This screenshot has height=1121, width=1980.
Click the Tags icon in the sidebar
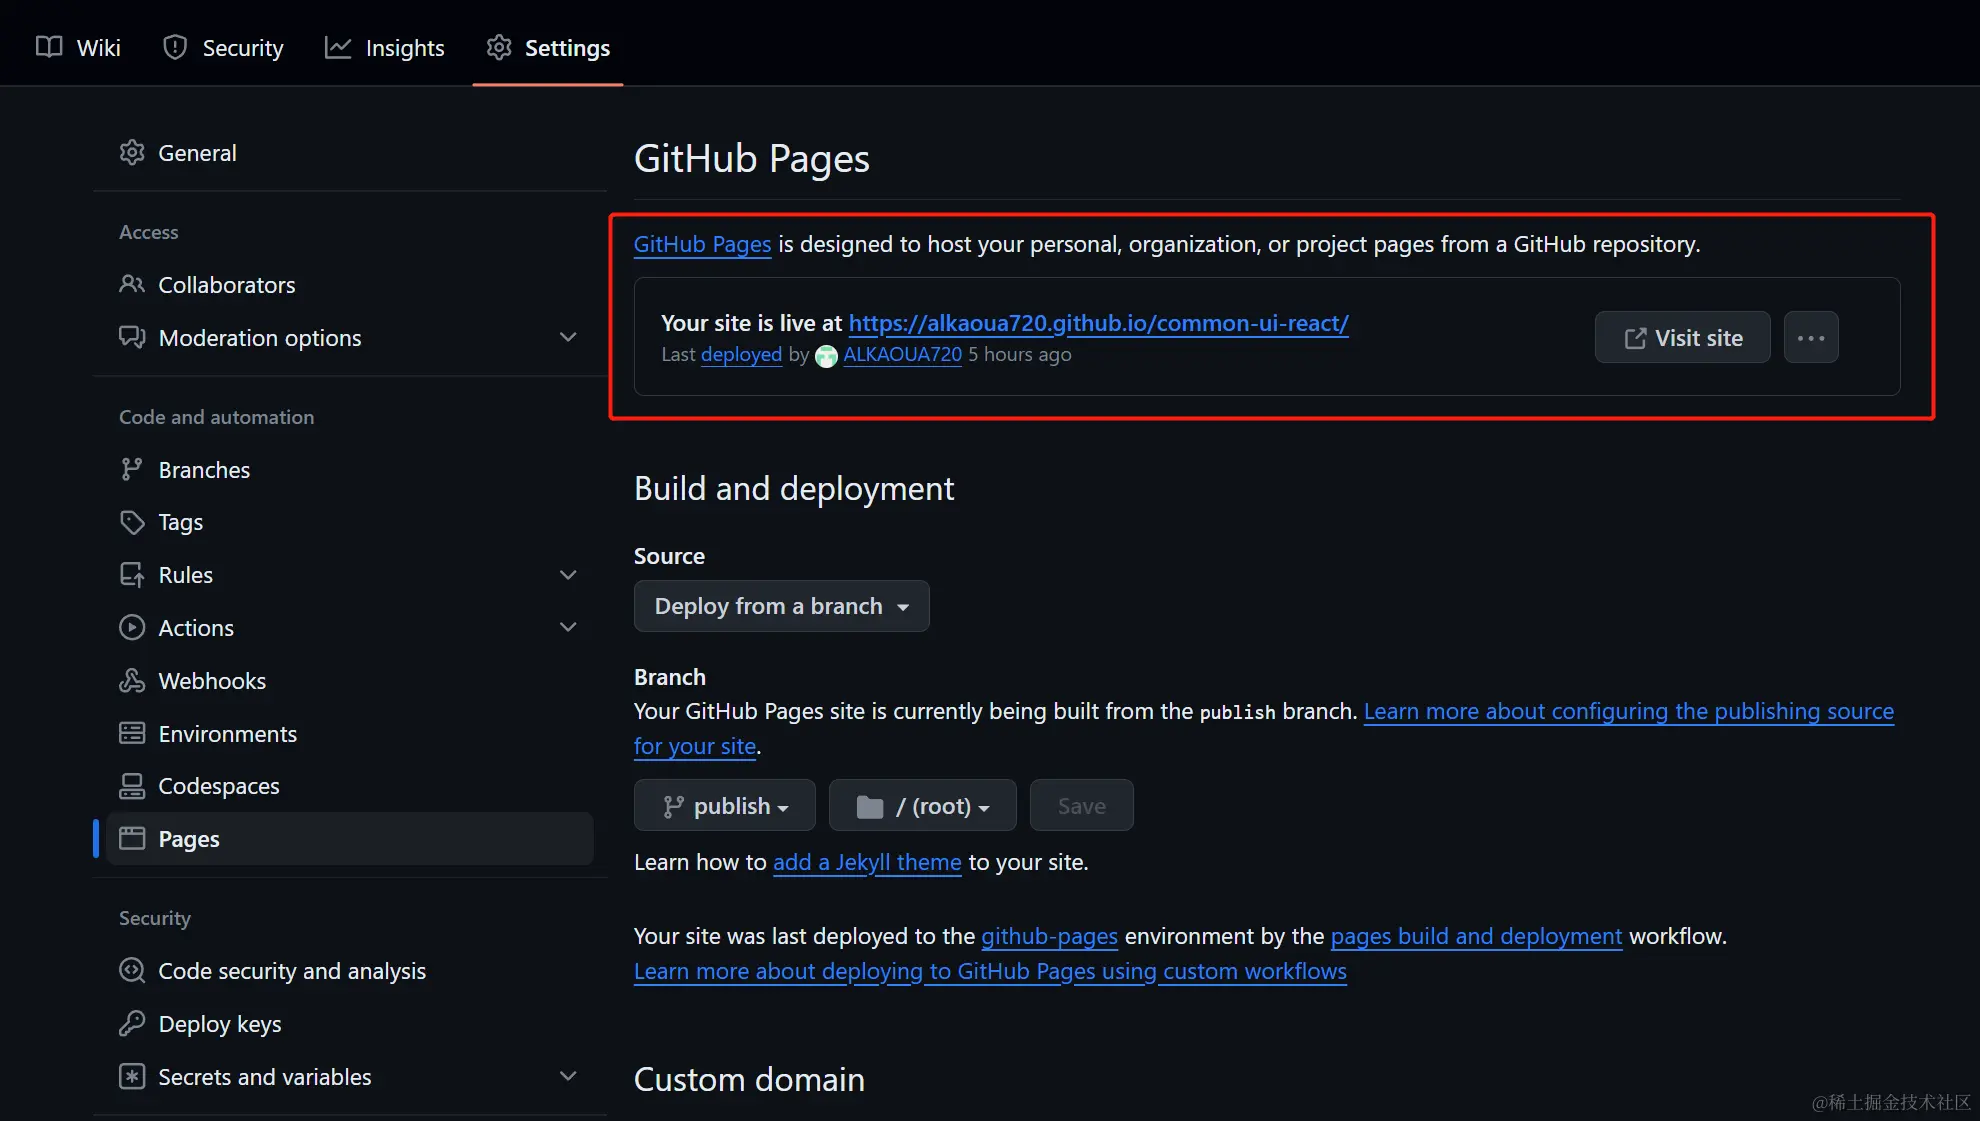point(133,521)
